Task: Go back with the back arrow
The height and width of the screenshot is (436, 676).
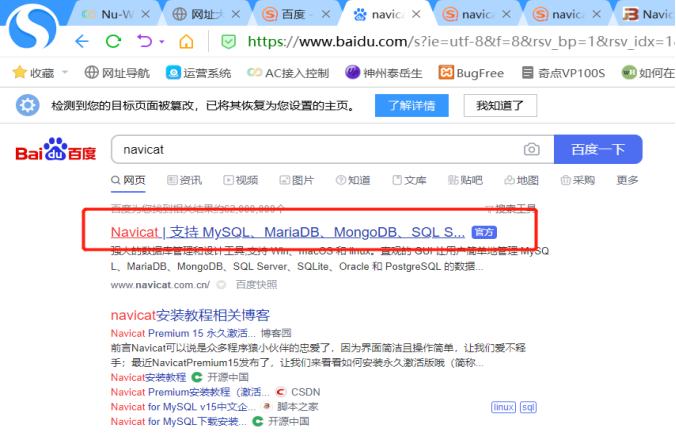Action: (x=82, y=41)
